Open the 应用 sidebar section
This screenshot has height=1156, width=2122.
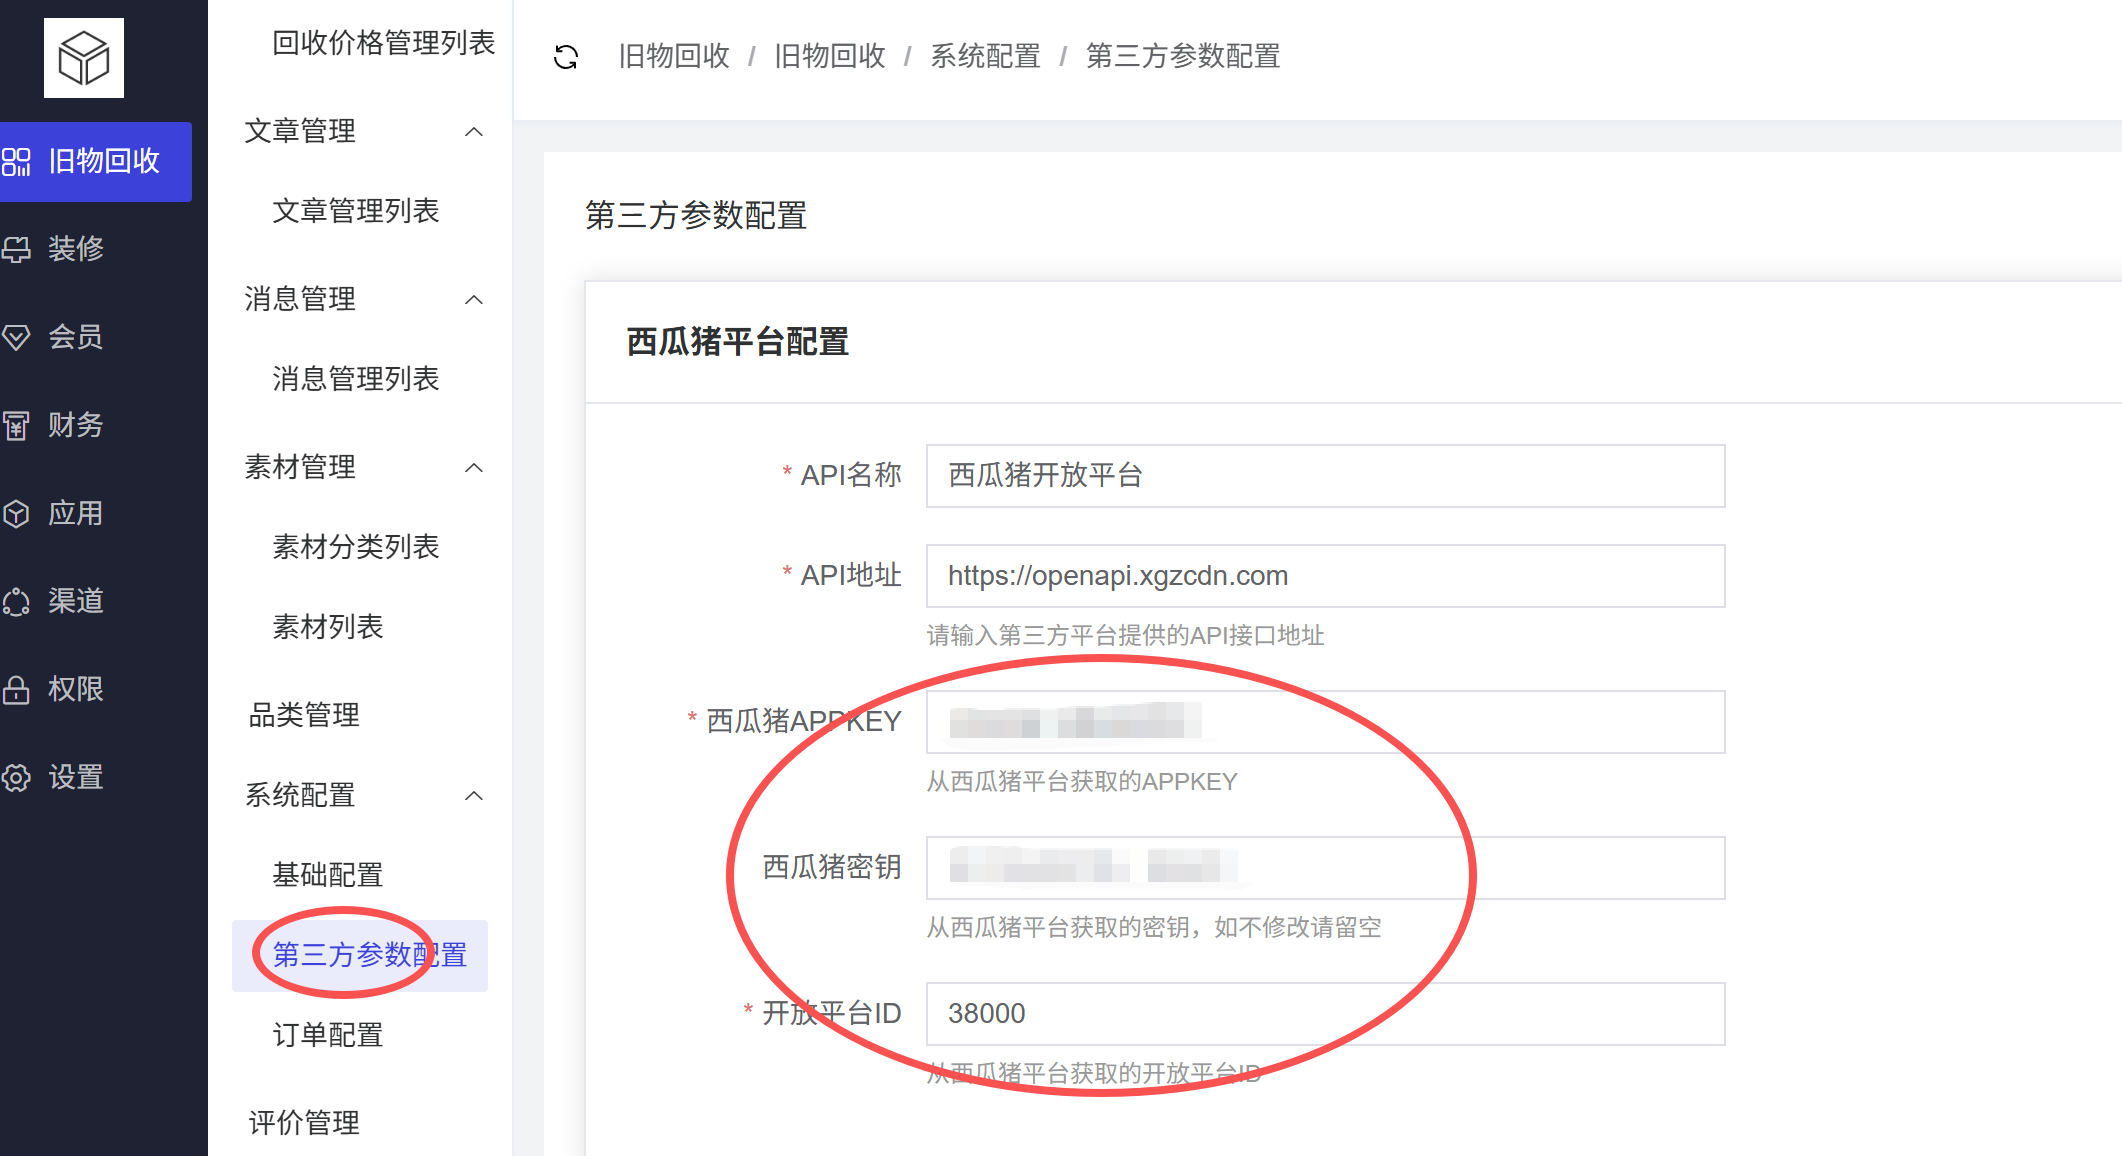pos(76,513)
